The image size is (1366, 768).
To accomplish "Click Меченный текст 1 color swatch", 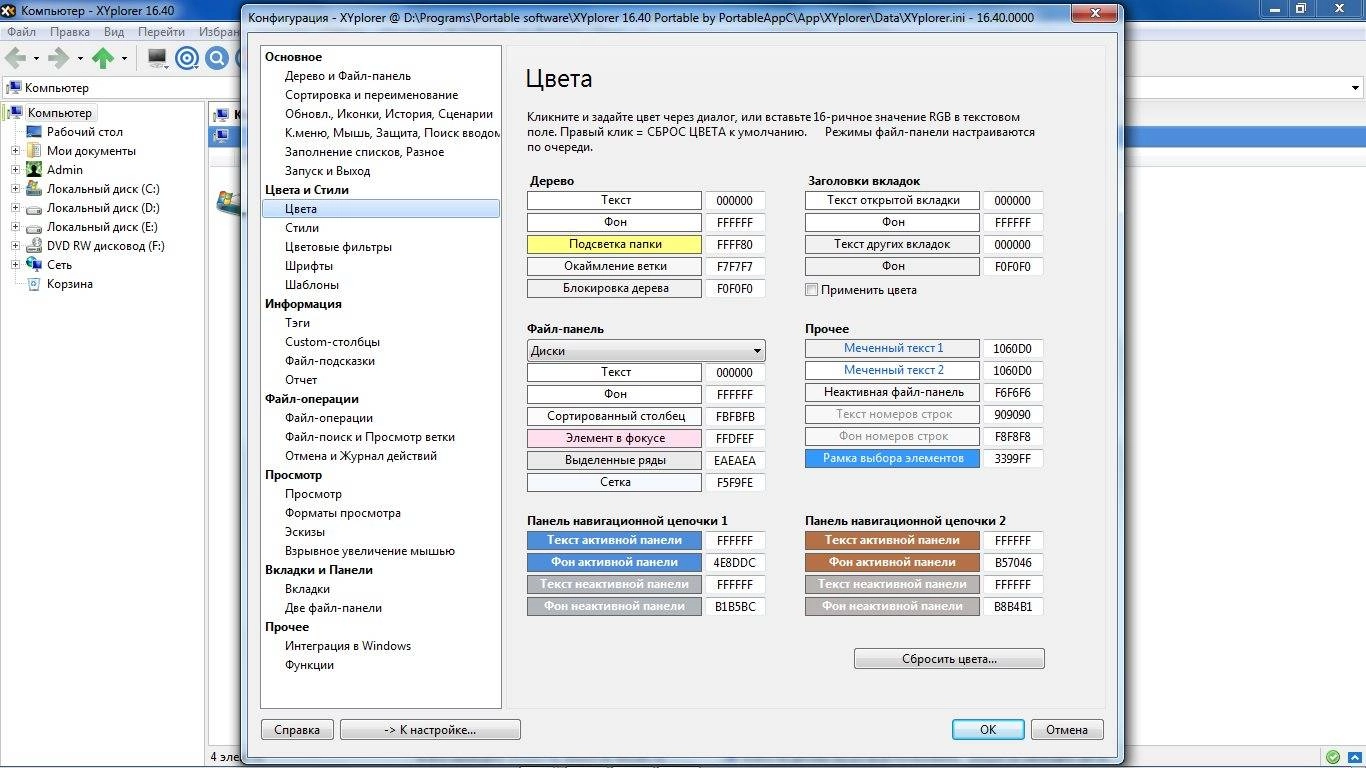I will click(x=893, y=348).
